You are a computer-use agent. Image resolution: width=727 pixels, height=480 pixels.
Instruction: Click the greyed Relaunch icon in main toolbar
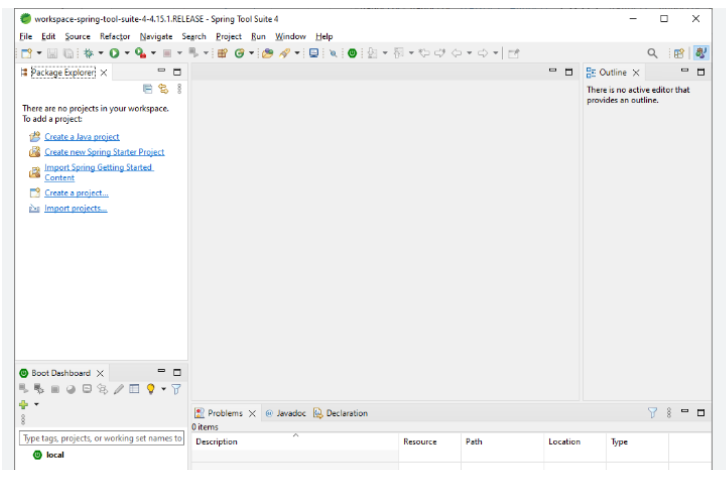pos(194,53)
